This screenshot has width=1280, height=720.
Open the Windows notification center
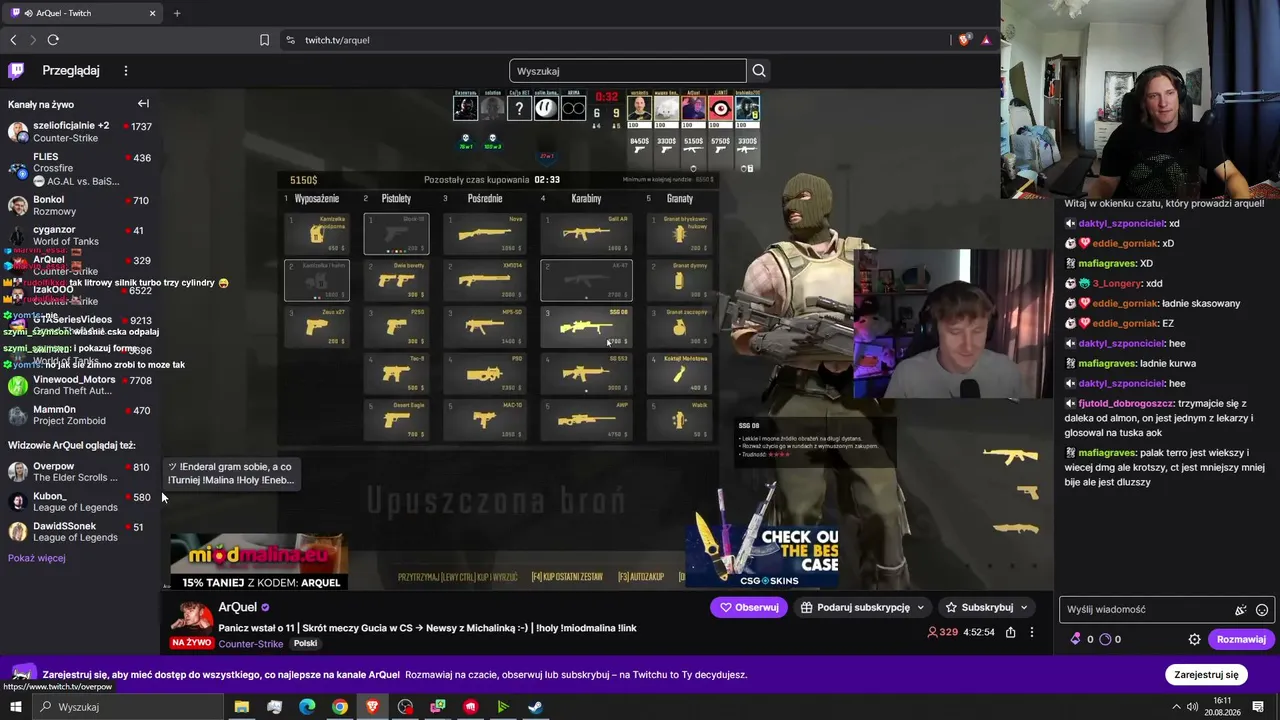tap(1258, 707)
